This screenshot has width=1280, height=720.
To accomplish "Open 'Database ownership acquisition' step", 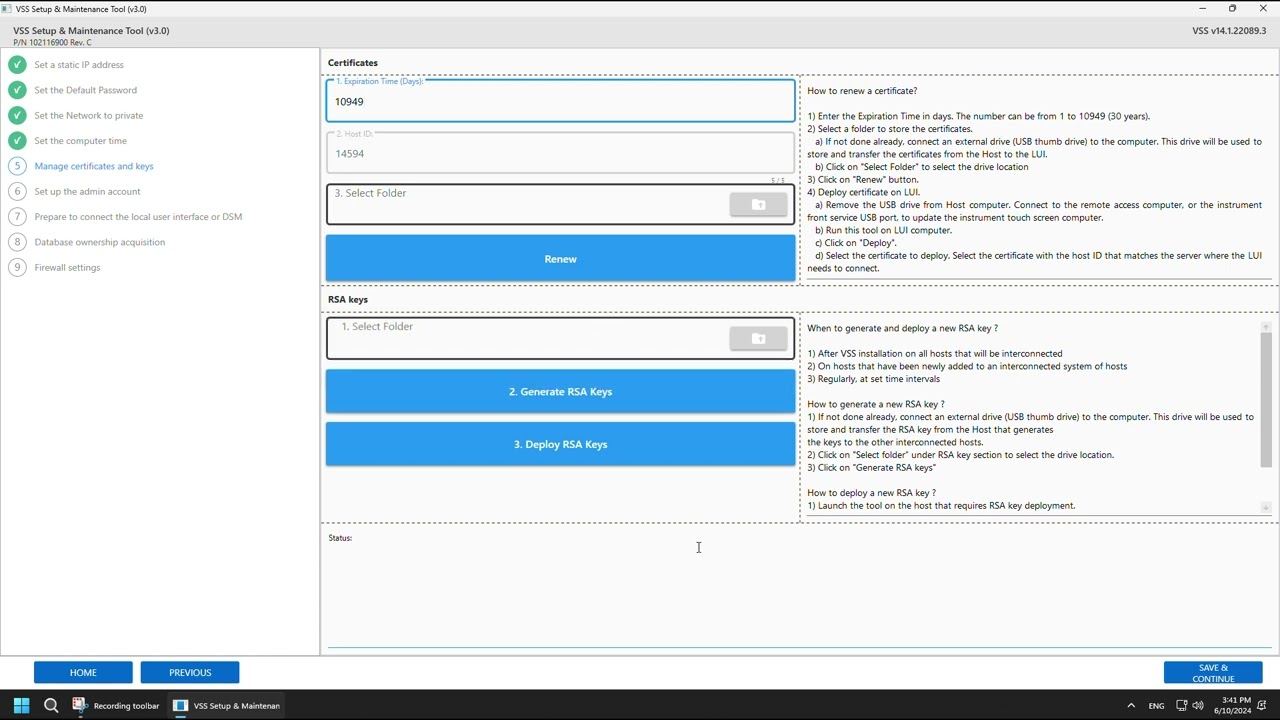I will click(100, 242).
